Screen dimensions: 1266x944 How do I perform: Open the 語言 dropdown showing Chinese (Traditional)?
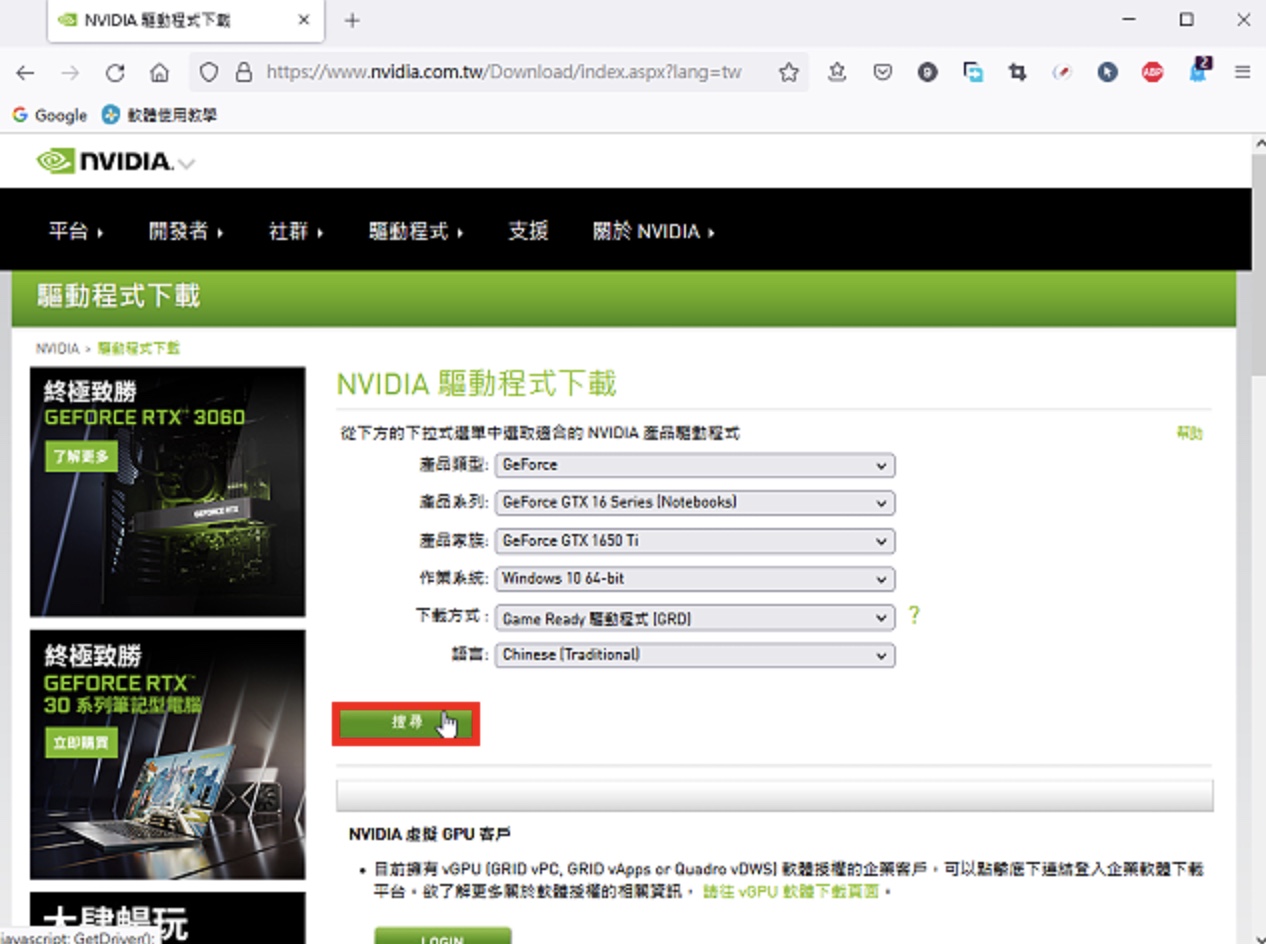coord(695,655)
